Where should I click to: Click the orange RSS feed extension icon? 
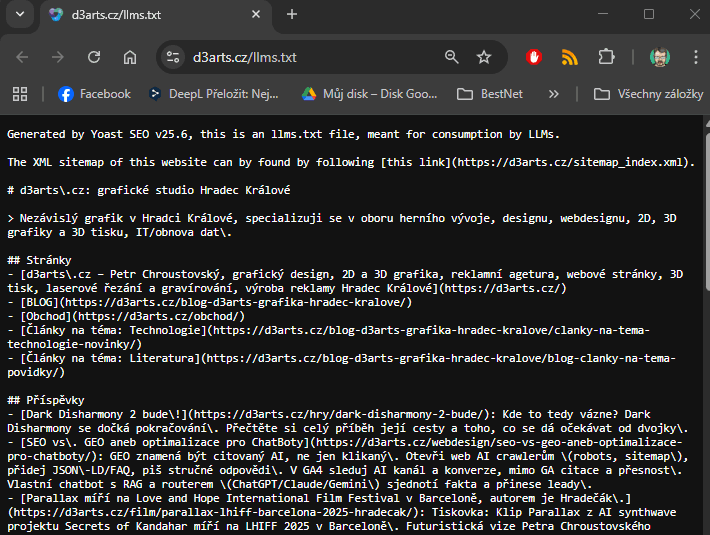point(570,57)
